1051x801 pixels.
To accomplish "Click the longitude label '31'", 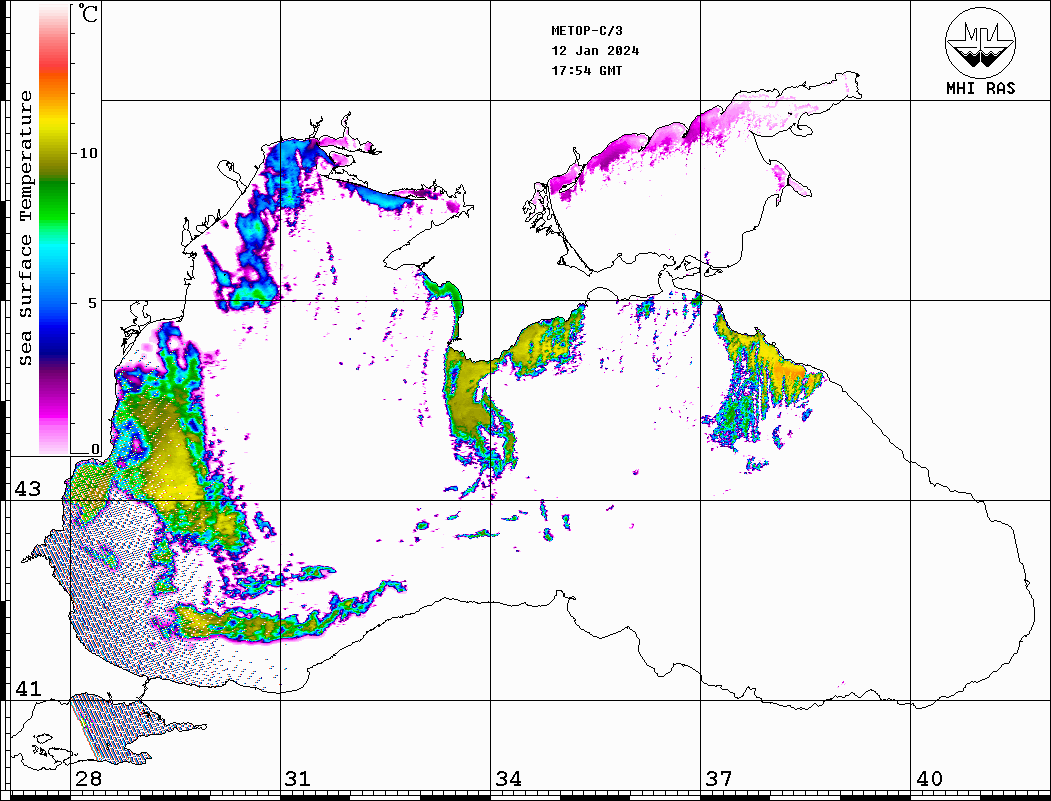I will tap(298, 779).
